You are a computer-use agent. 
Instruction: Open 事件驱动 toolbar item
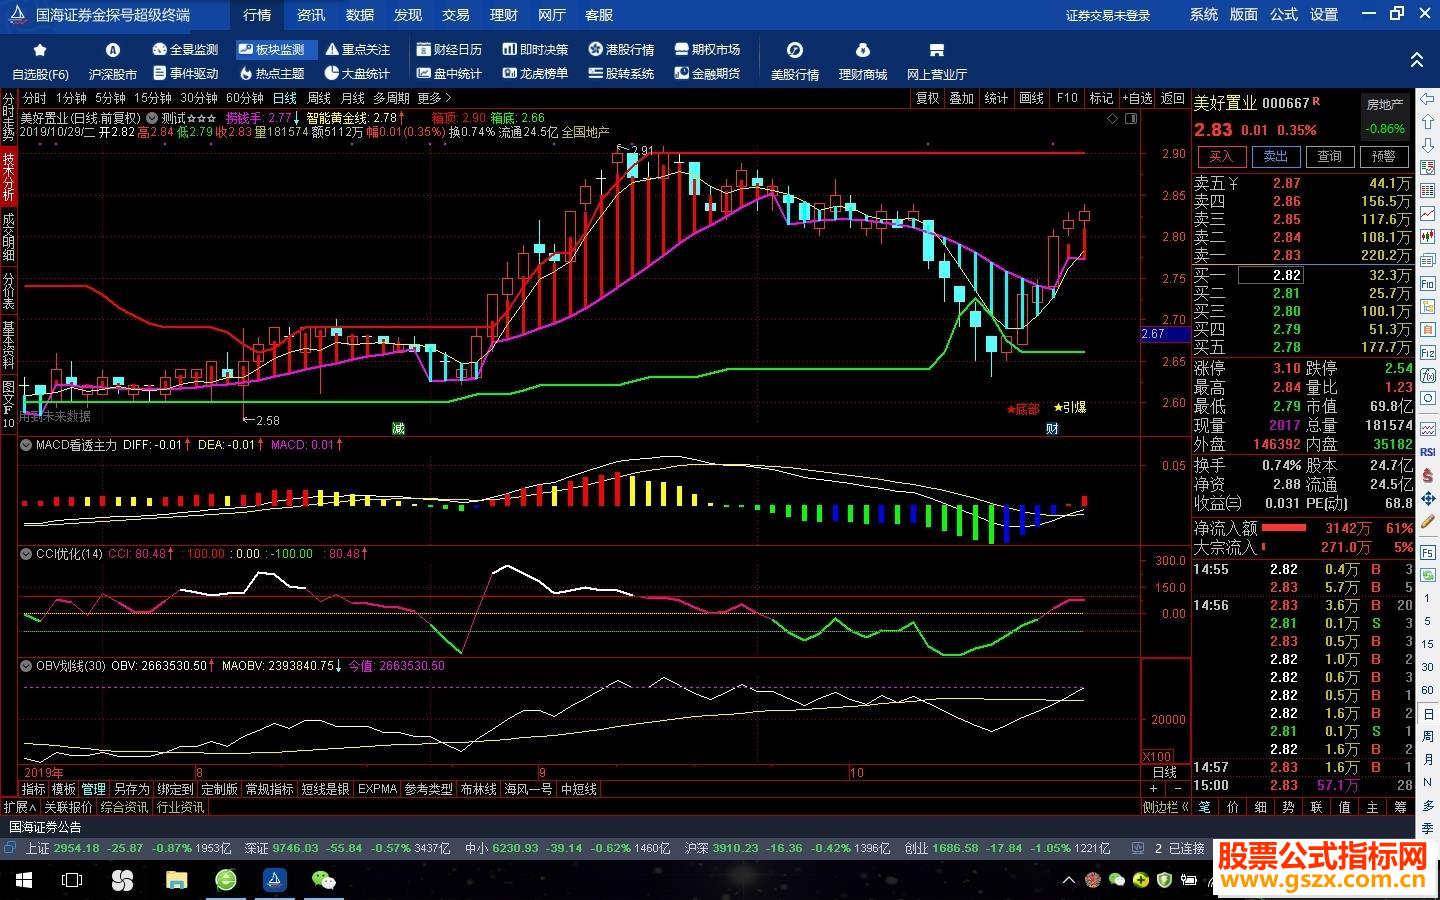[x=185, y=73]
